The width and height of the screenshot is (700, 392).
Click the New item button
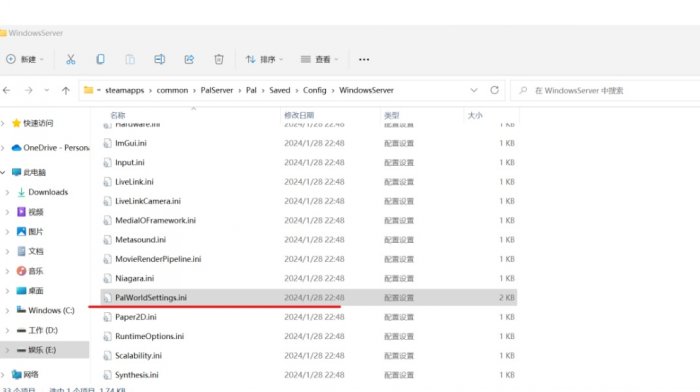[25, 59]
